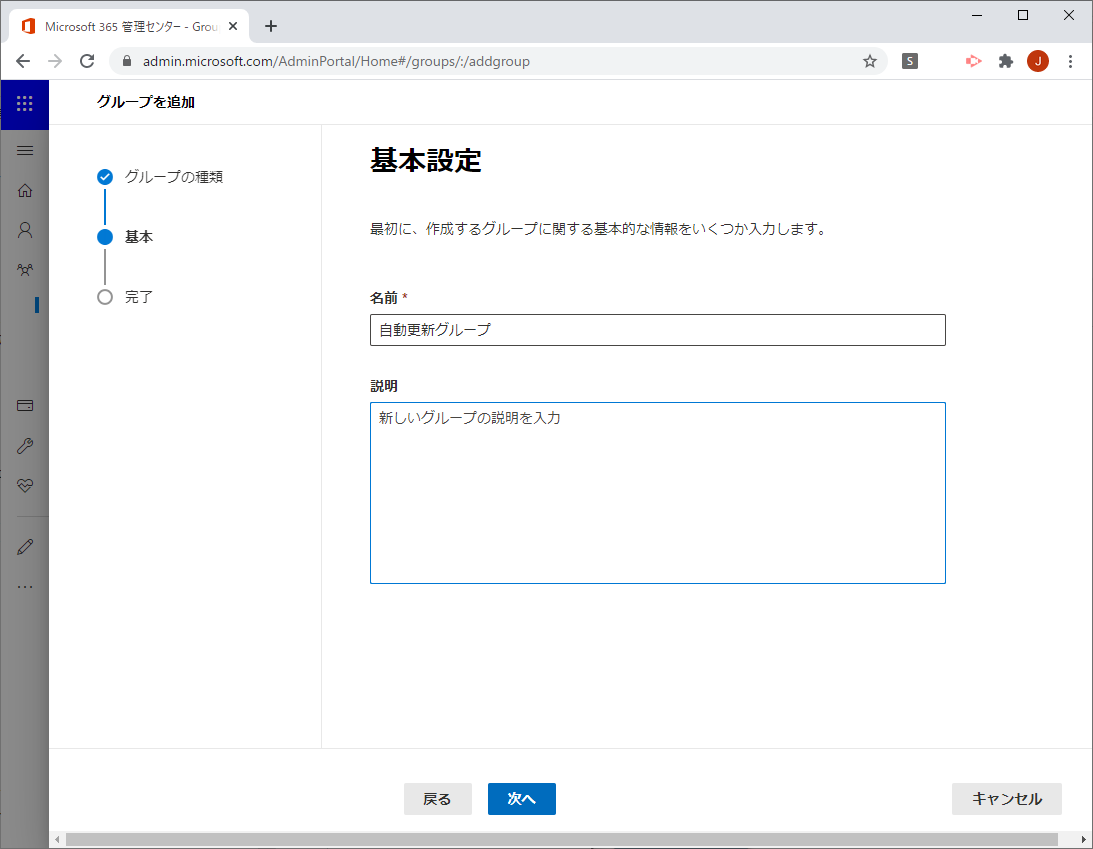Reload the page
The width and height of the screenshot is (1093, 849).
[x=87, y=61]
